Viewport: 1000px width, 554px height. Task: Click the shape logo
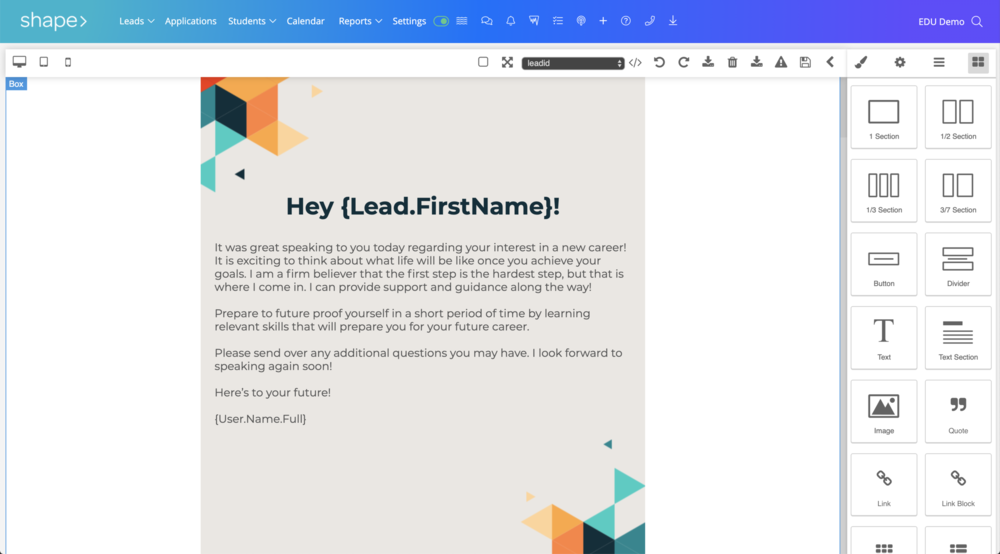[x=54, y=21]
